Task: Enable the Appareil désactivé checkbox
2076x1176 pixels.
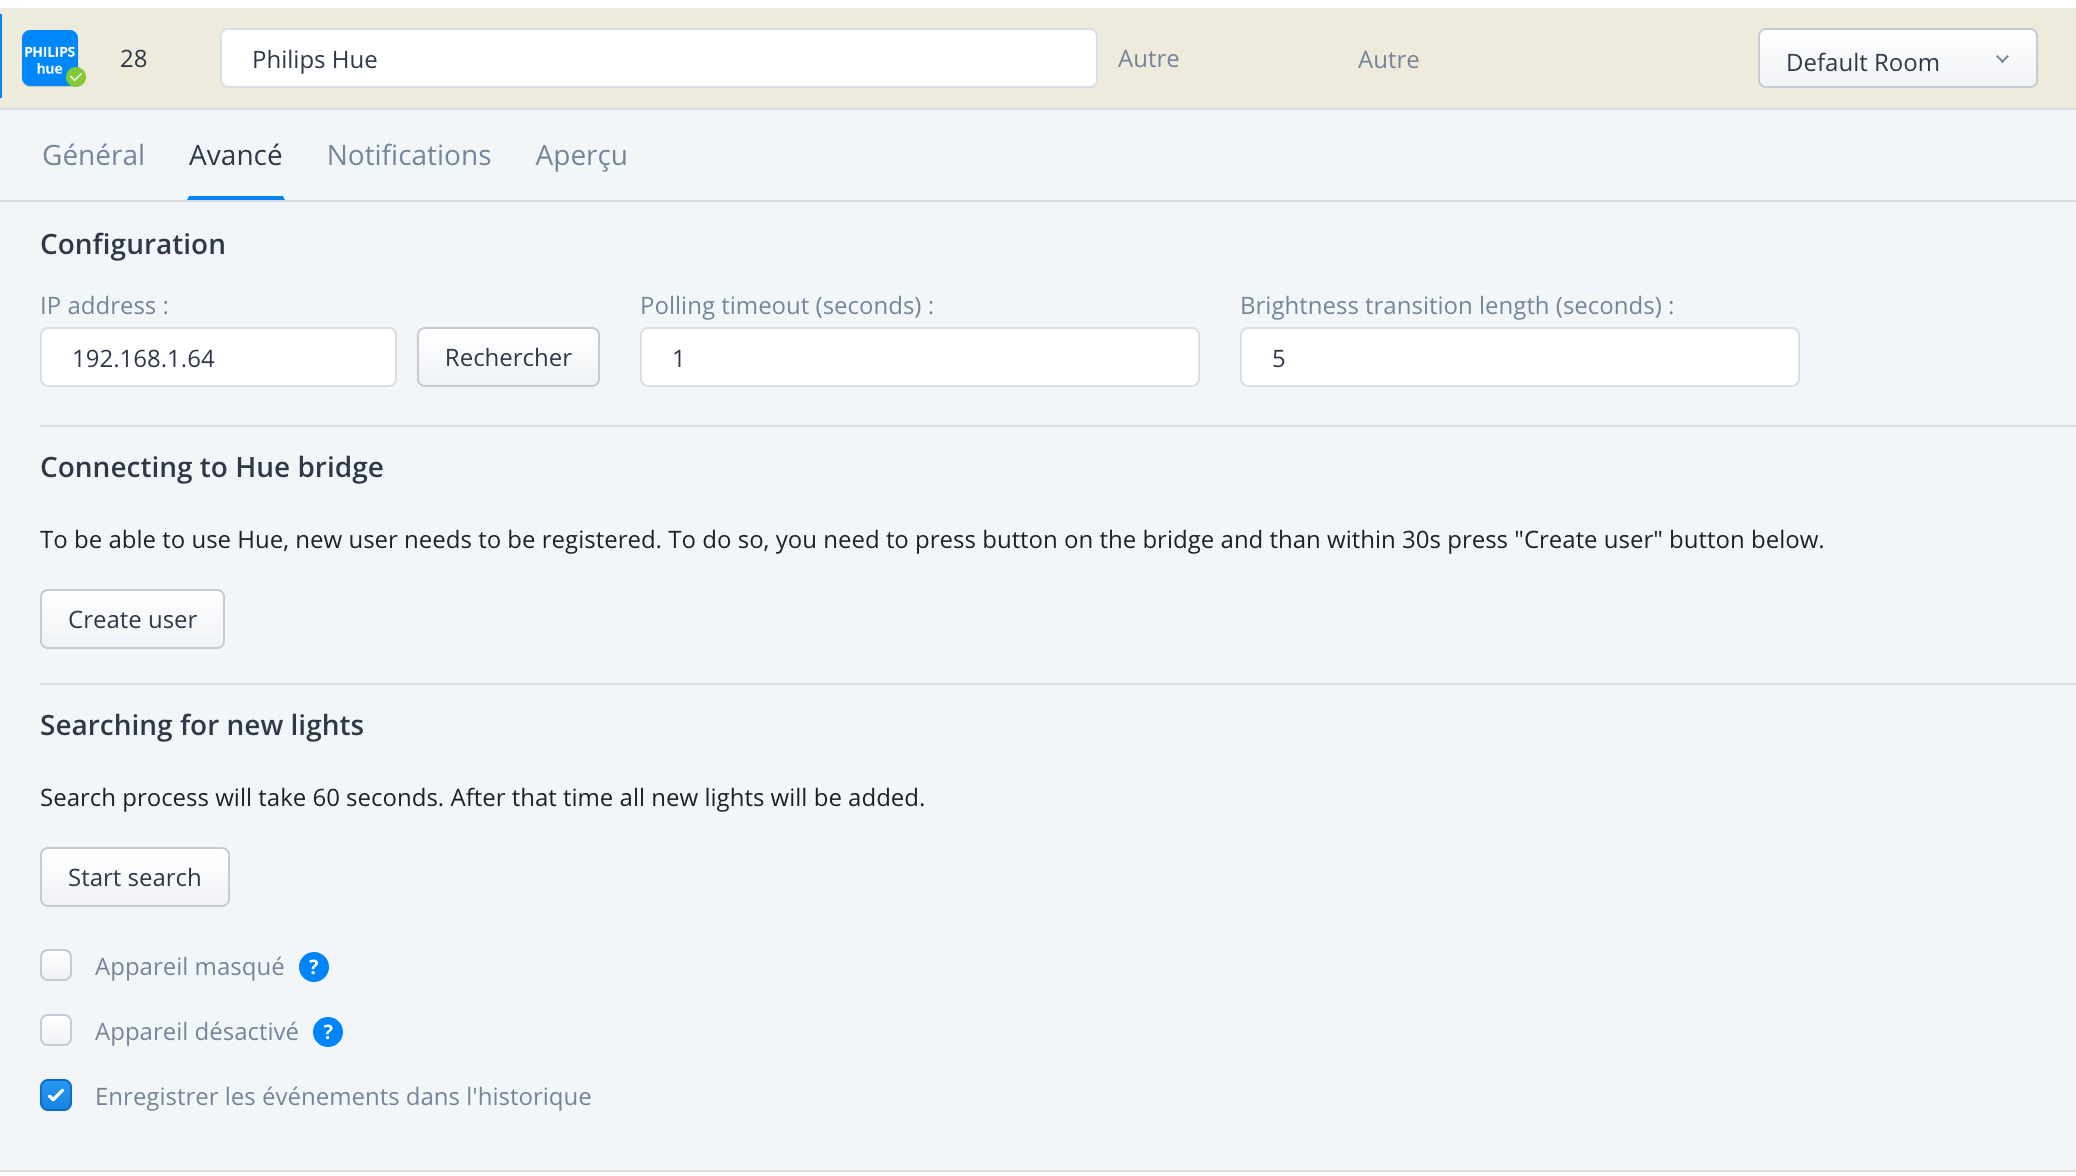Action: [56, 1031]
